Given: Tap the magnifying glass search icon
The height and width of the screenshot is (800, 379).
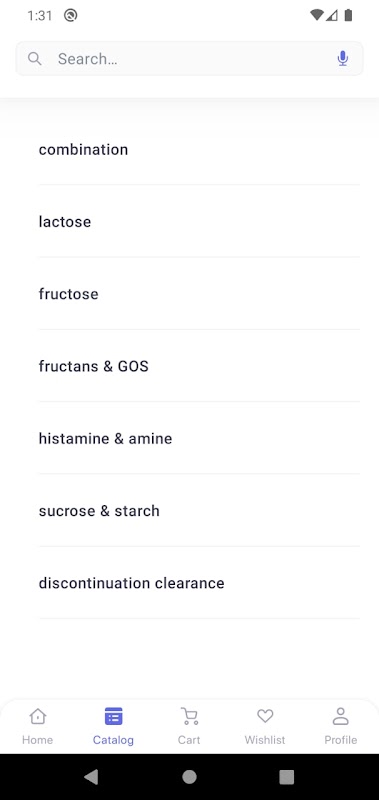Looking at the screenshot, I should (35, 59).
